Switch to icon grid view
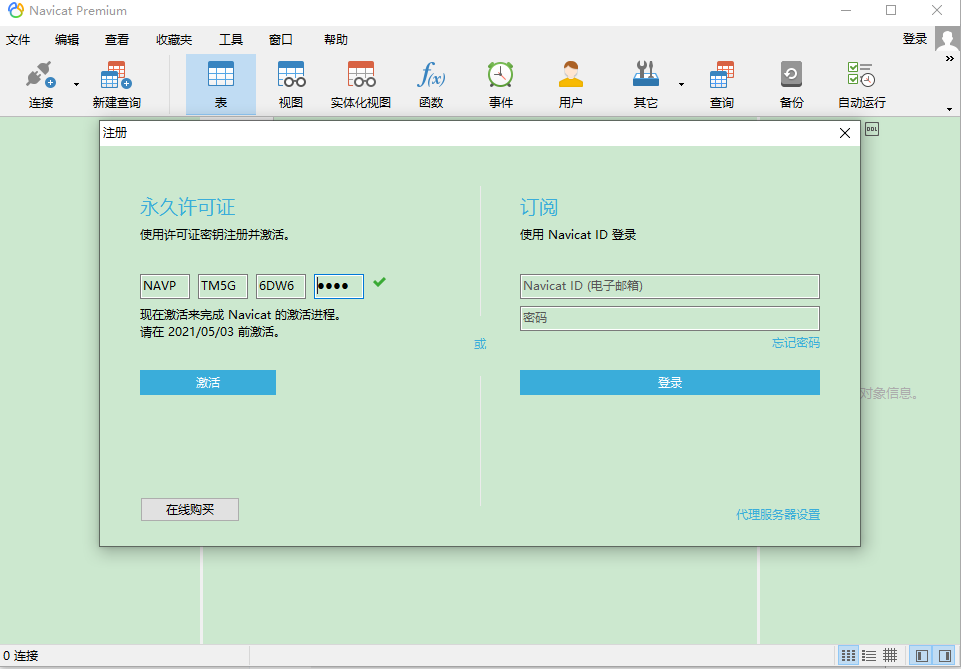Image resolution: width=961 pixels, height=669 pixels. 848,656
